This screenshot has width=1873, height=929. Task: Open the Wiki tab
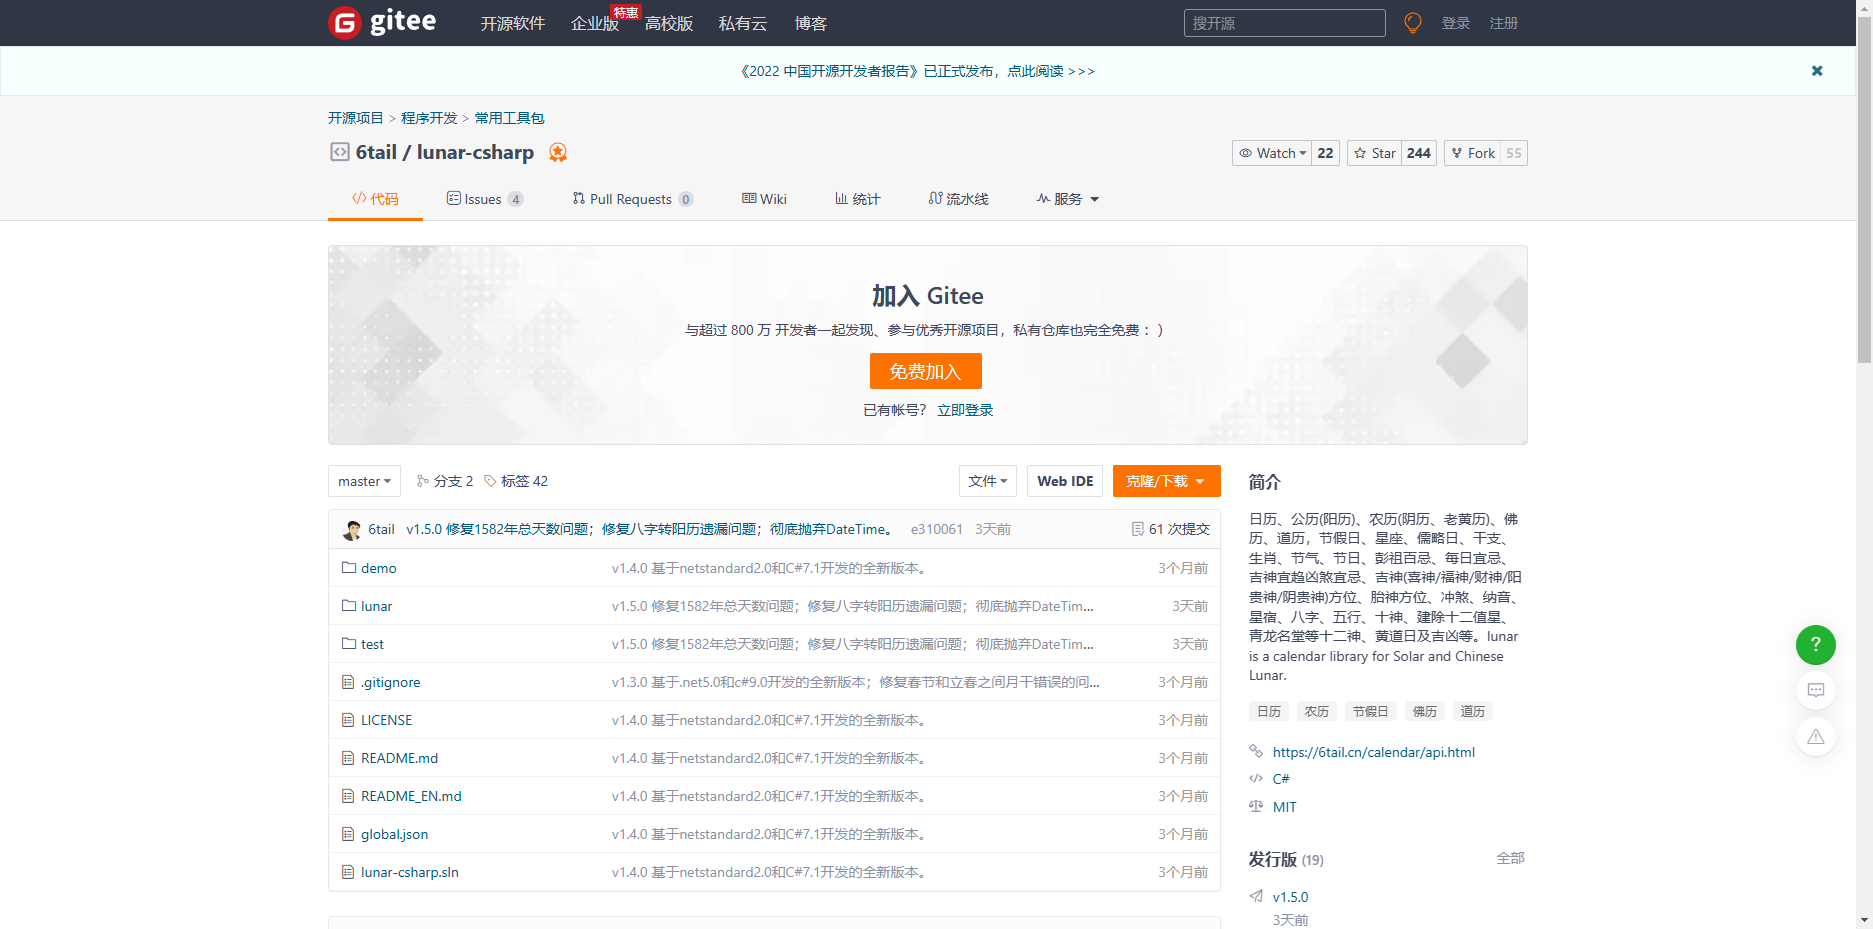(764, 199)
